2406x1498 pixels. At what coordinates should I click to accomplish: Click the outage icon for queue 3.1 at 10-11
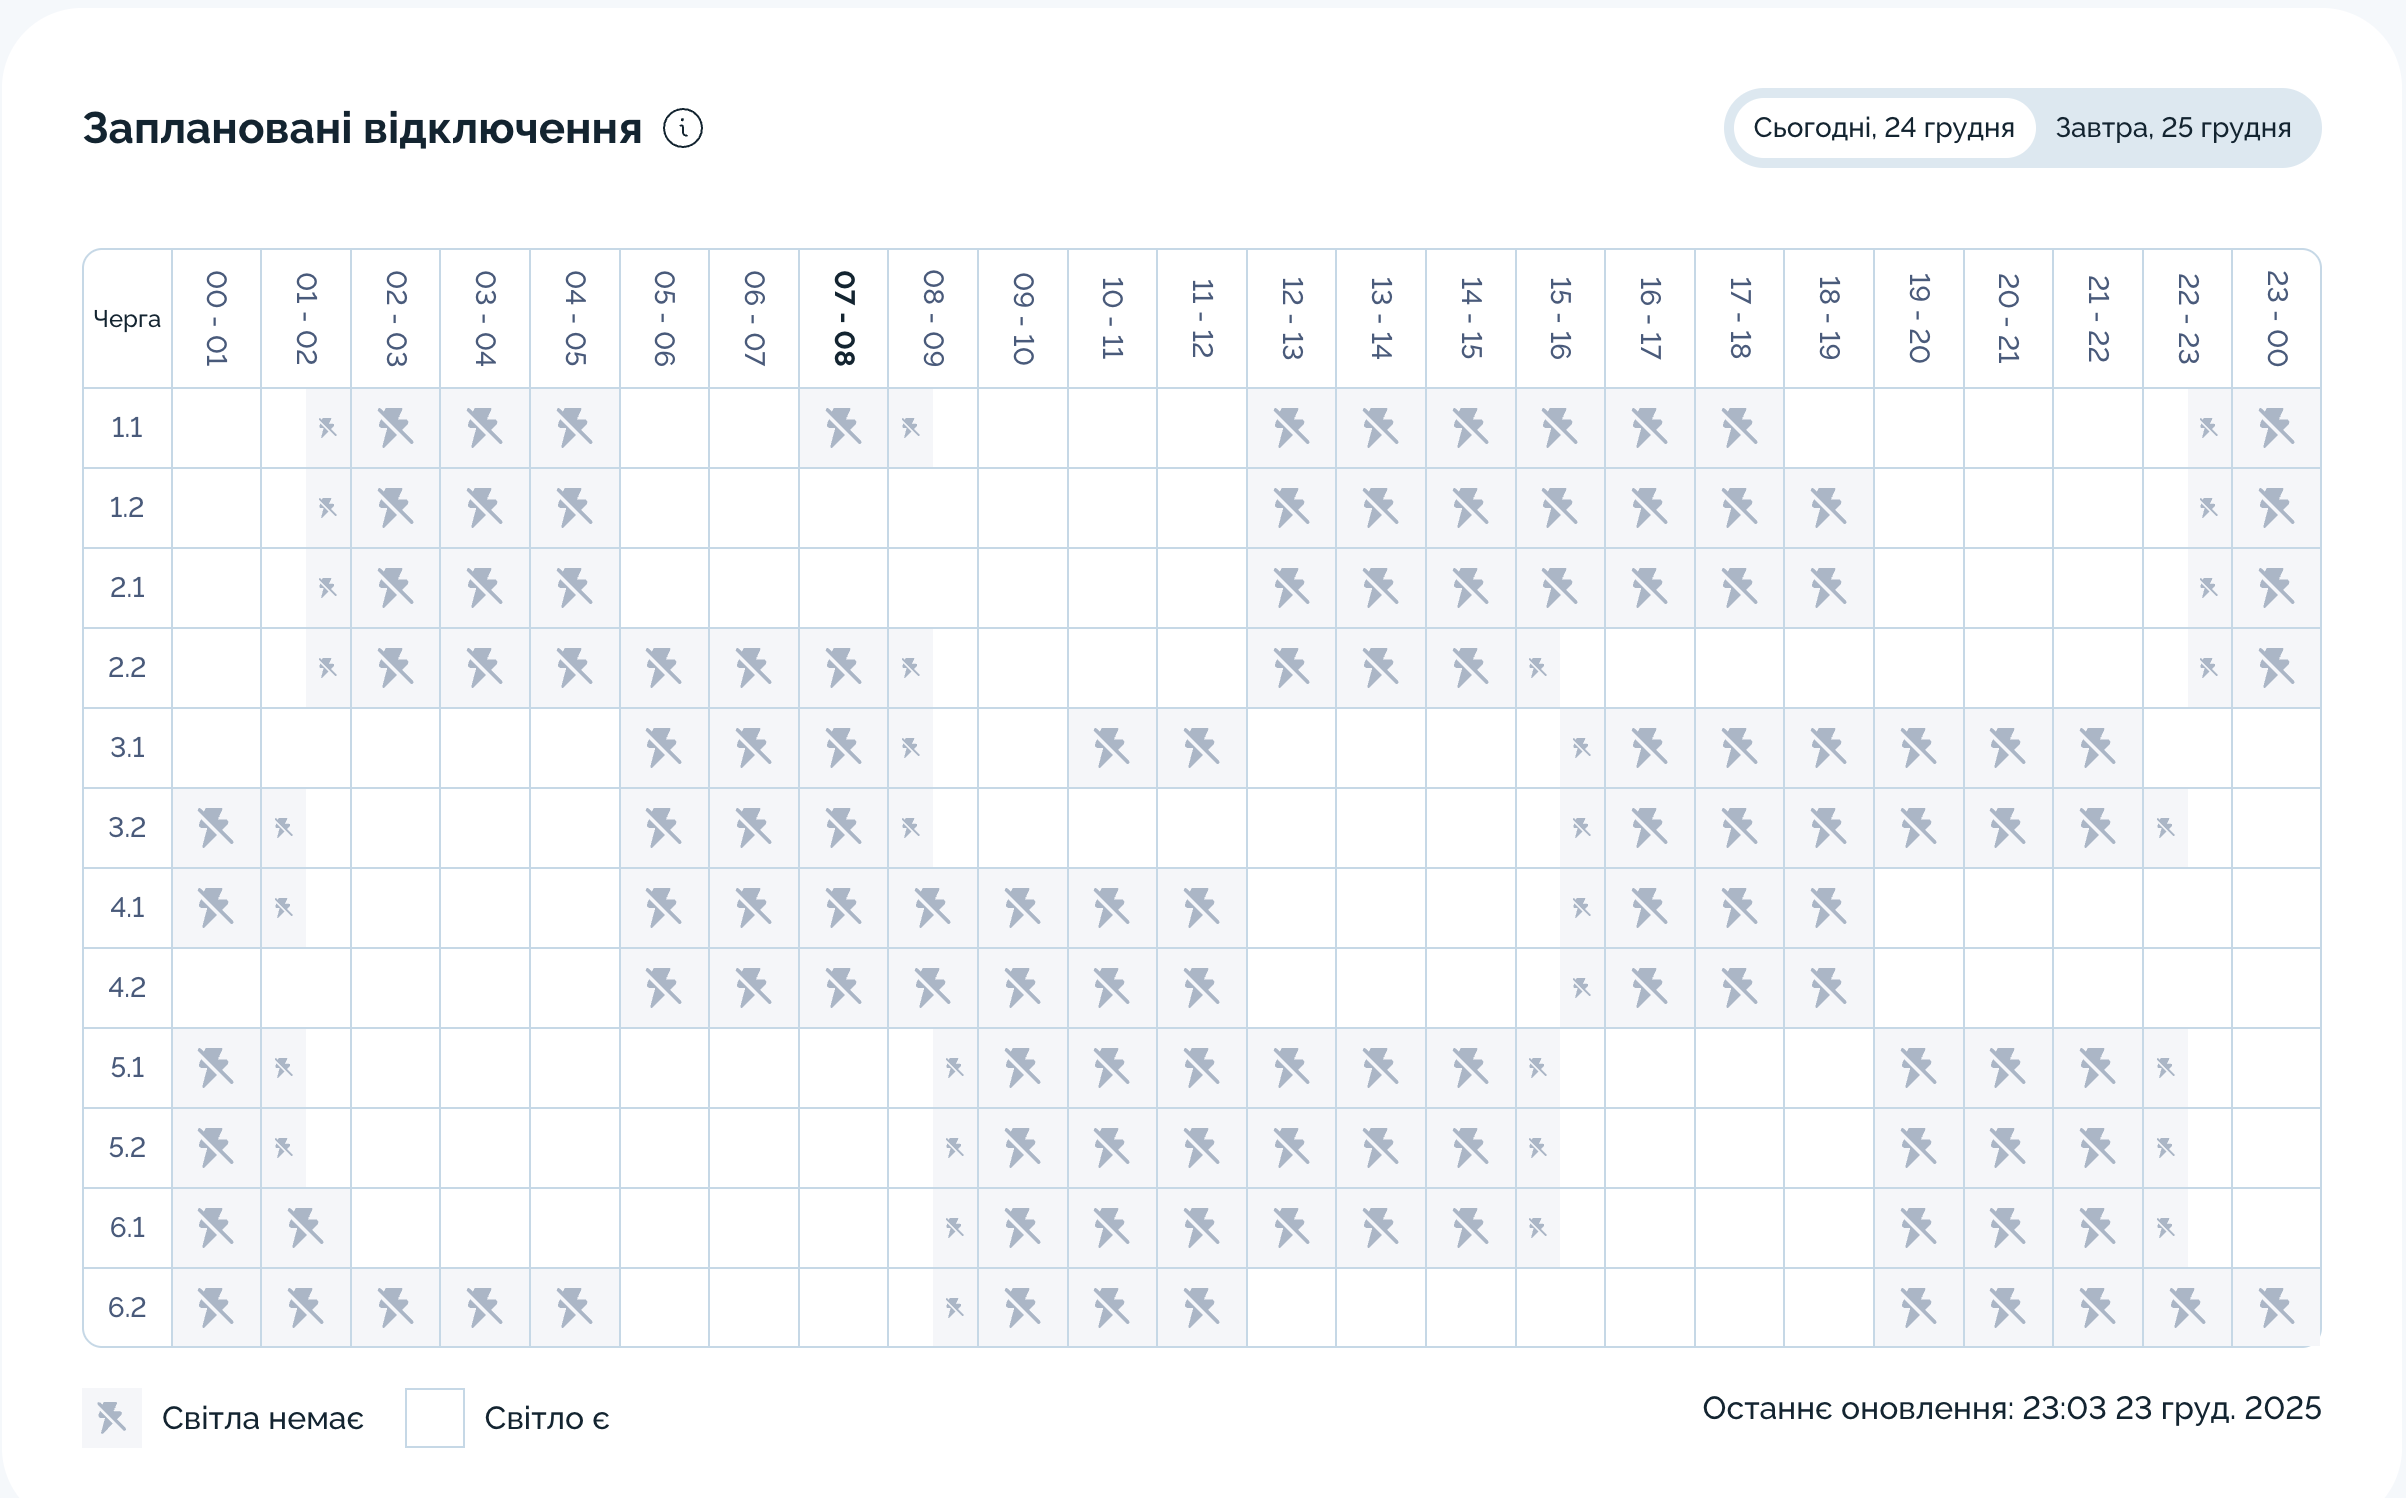pos(1112,748)
